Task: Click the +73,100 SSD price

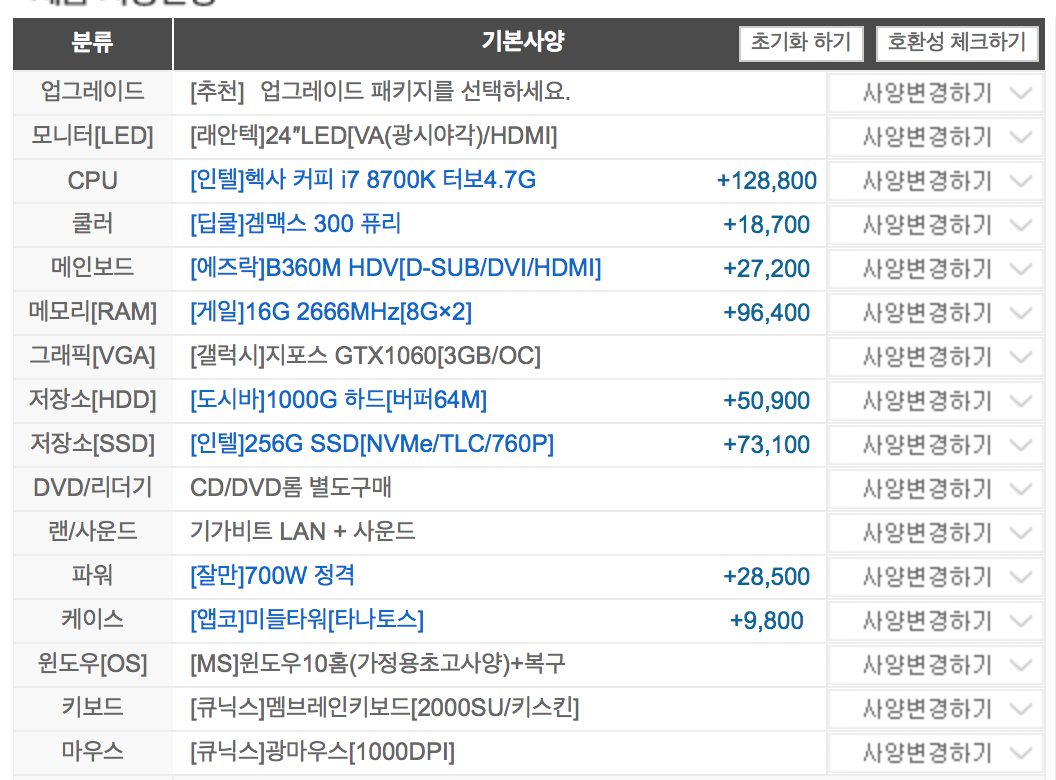Action: 766,445
